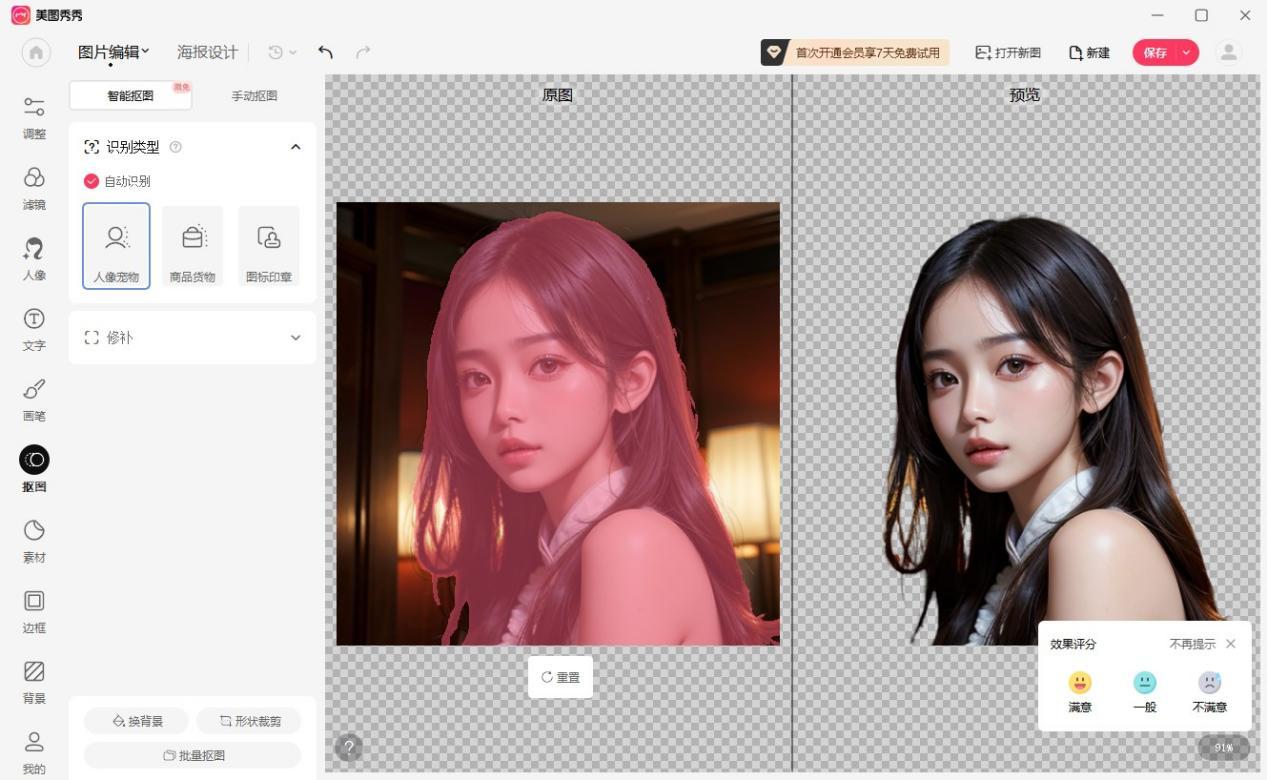Switch to 手动抠图 manual cutout tab
This screenshot has height=780, width=1267.
[x=254, y=96]
